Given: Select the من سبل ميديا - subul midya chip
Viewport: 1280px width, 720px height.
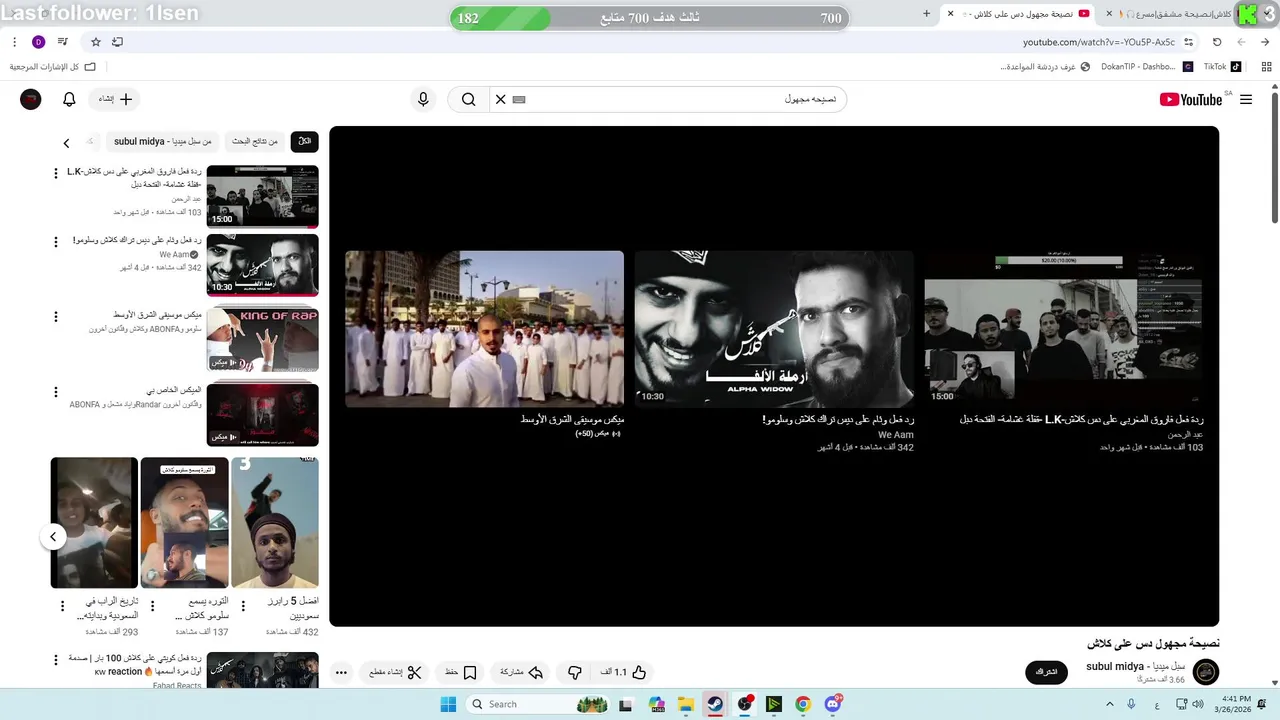Looking at the screenshot, I should [x=163, y=142].
